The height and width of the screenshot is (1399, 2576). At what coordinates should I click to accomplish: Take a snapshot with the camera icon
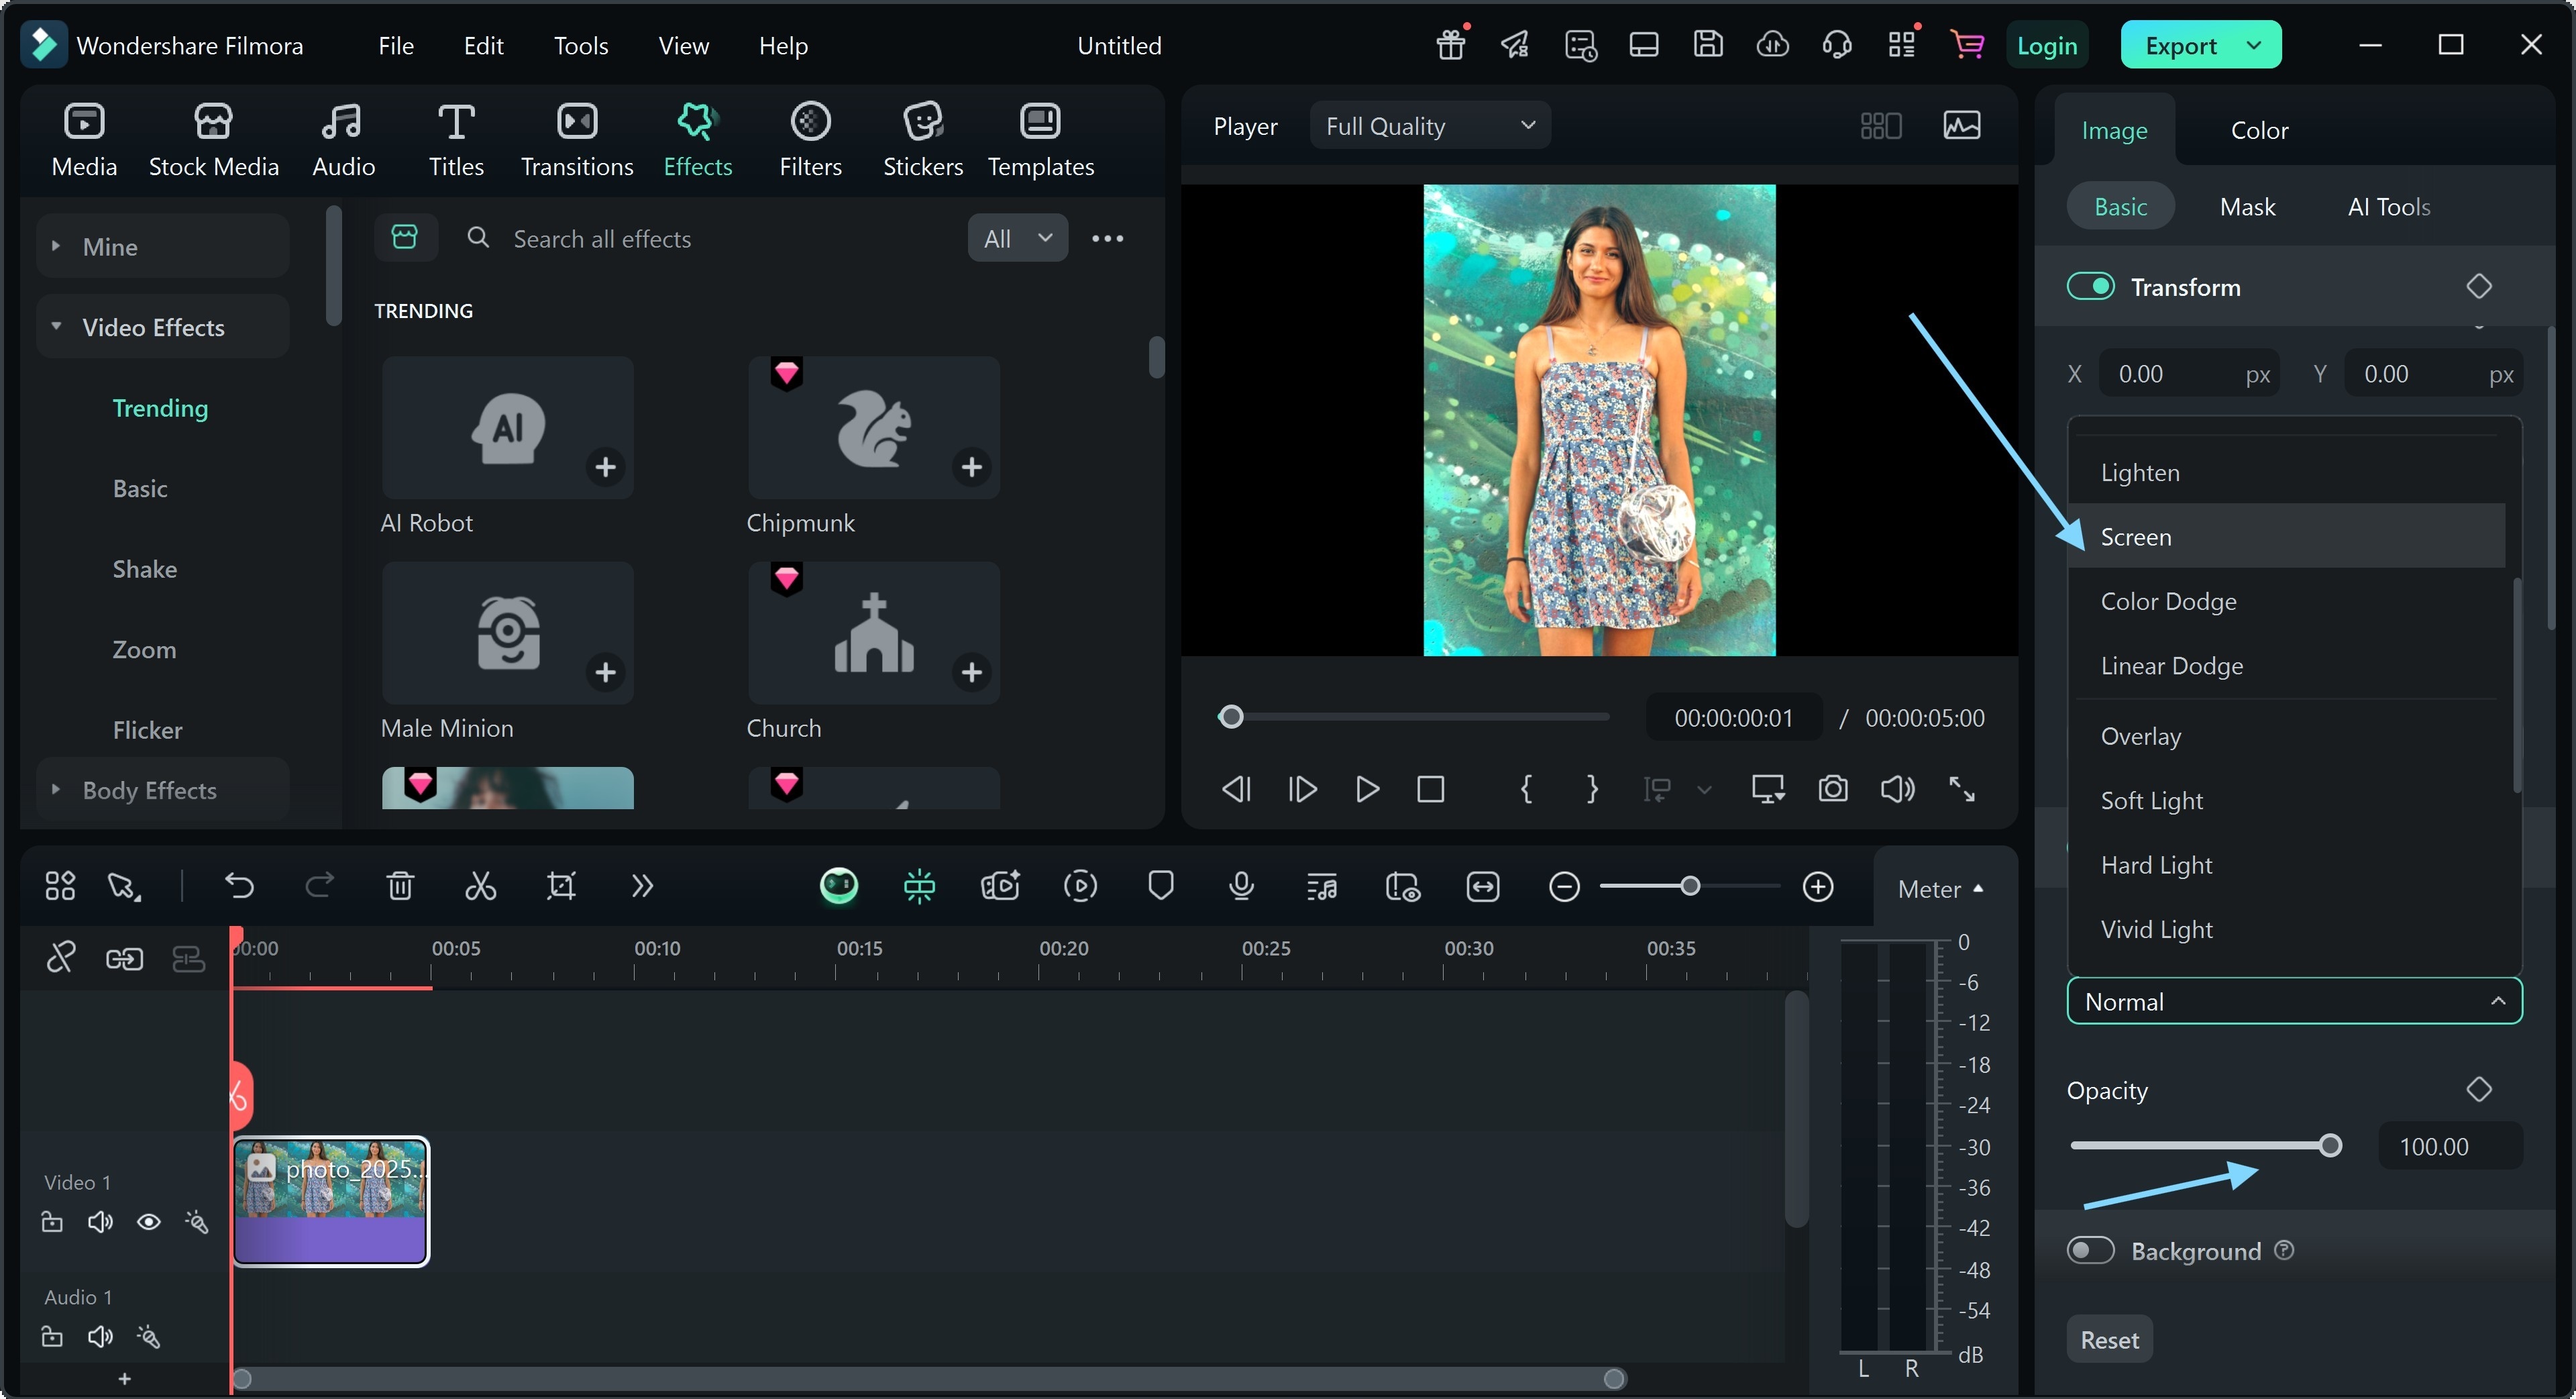tap(1832, 789)
